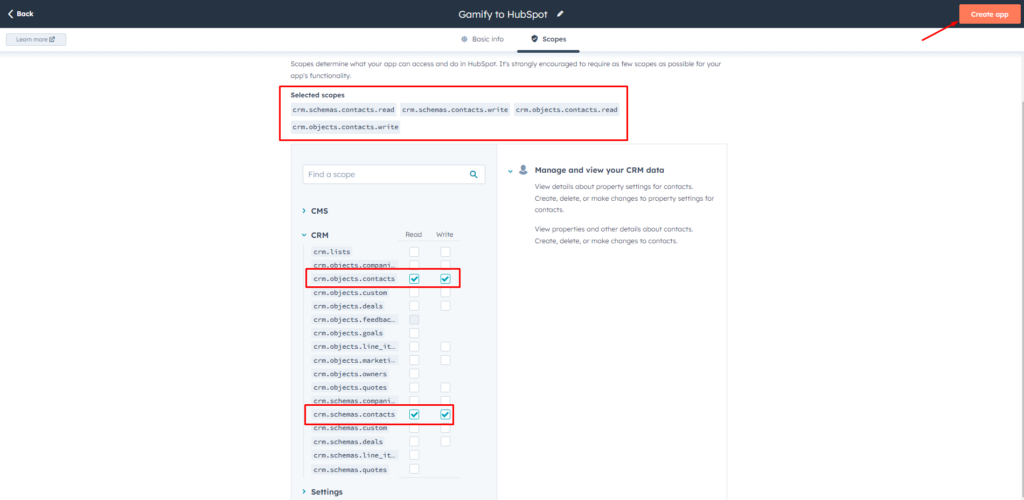Screen dimensions: 1024x500
Task: Check Write for crm.objects.deals
Action: pos(445,305)
